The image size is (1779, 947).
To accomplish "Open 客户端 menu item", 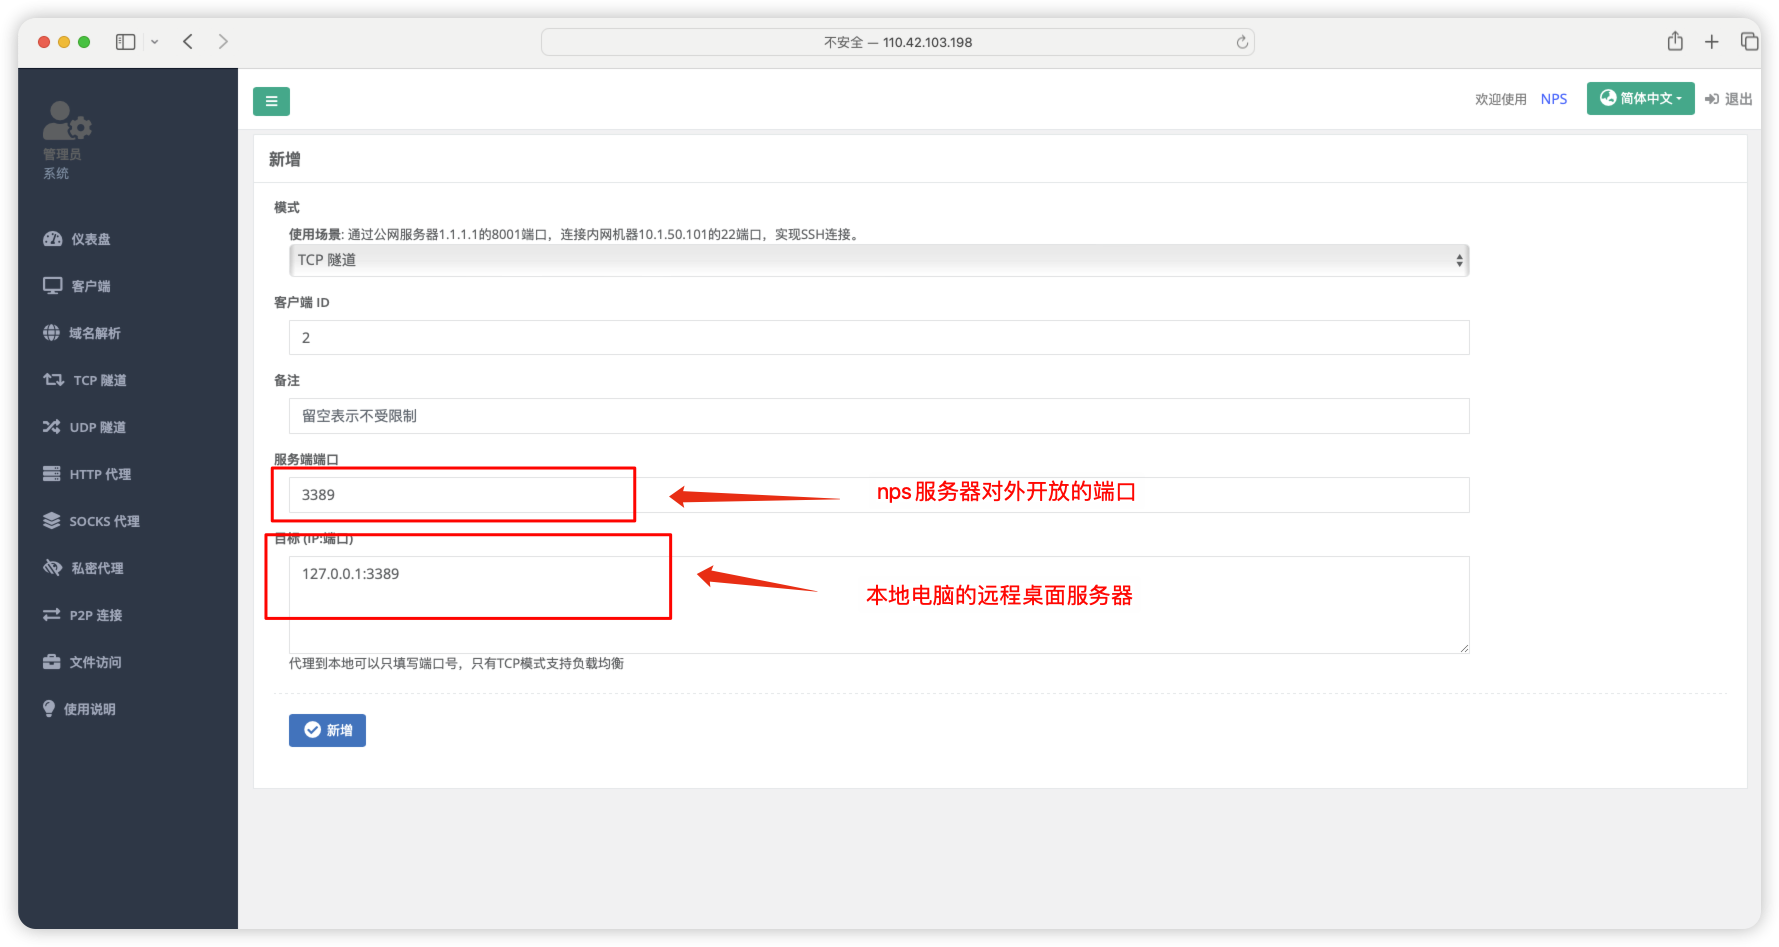I will pos(91,286).
